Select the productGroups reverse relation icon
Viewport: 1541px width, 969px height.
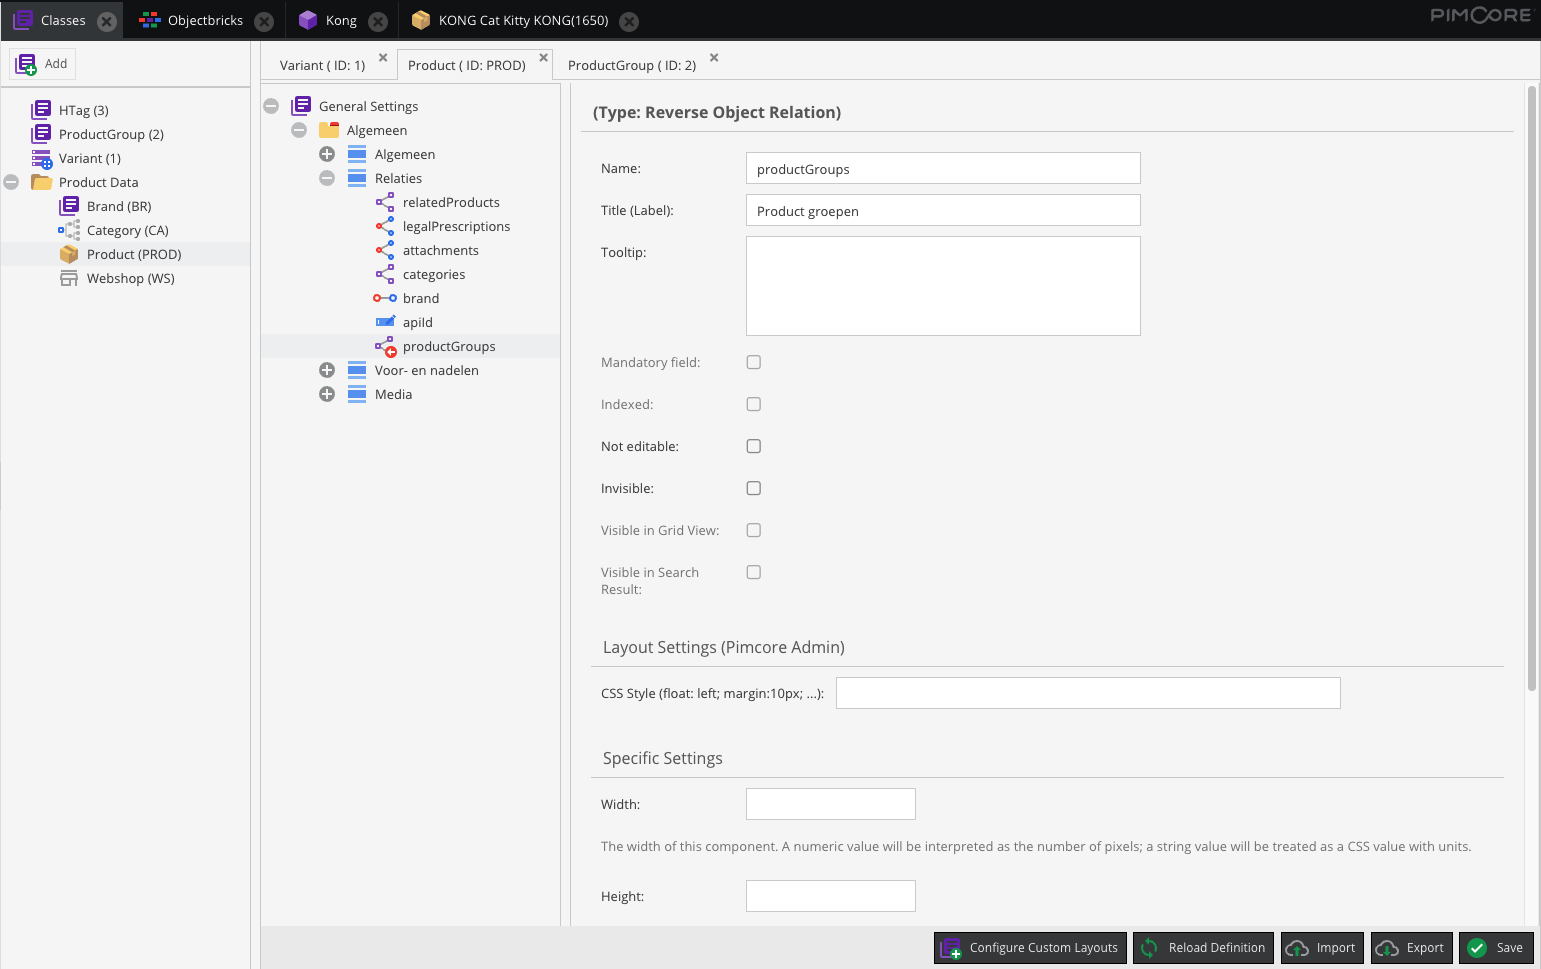pyautogui.click(x=385, y=345)
